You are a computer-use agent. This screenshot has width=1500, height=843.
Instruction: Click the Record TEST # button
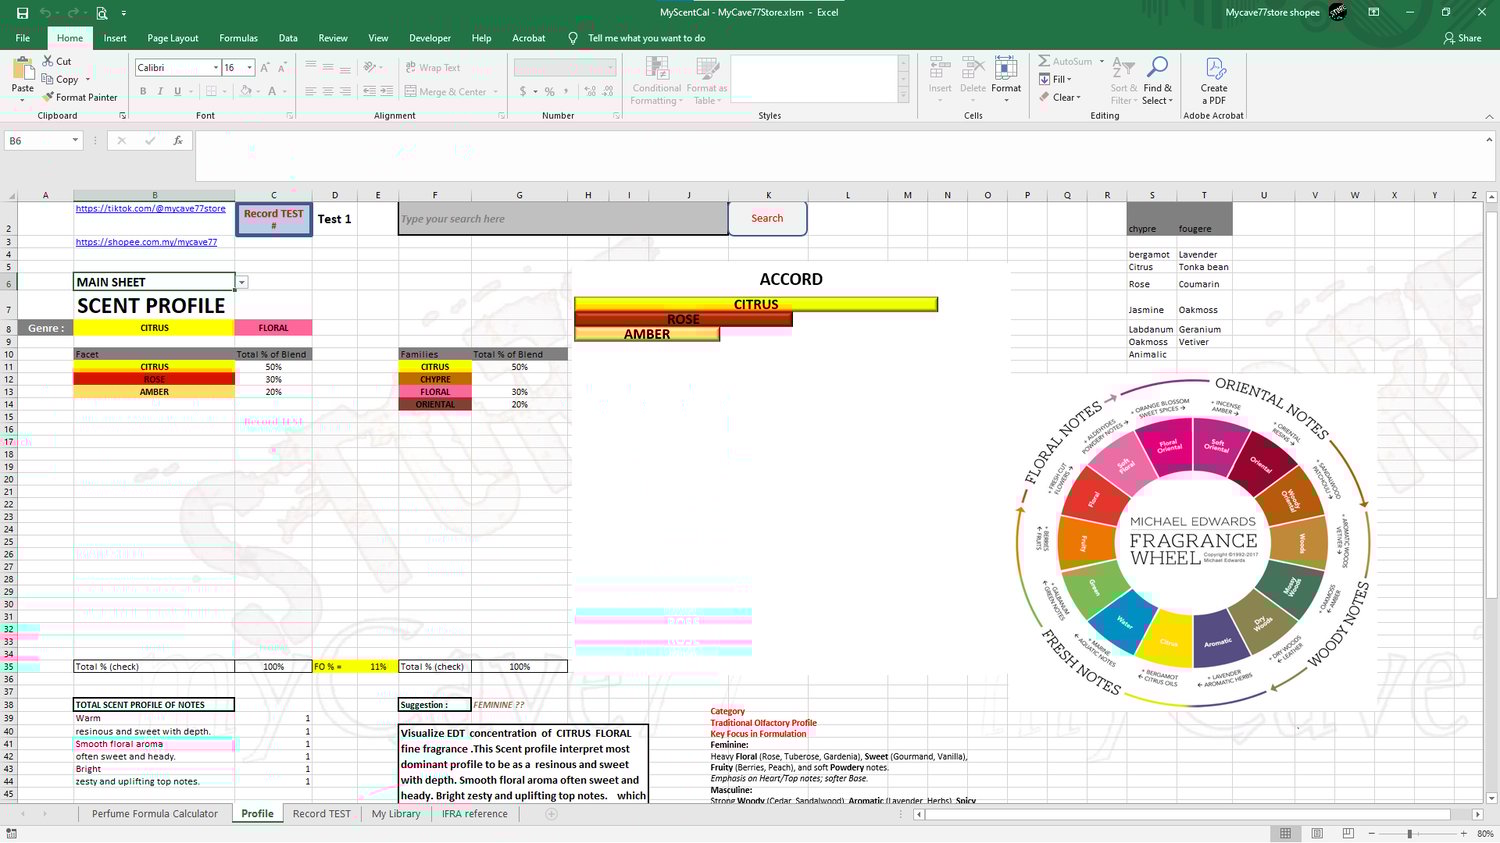(x=274, y=219)
